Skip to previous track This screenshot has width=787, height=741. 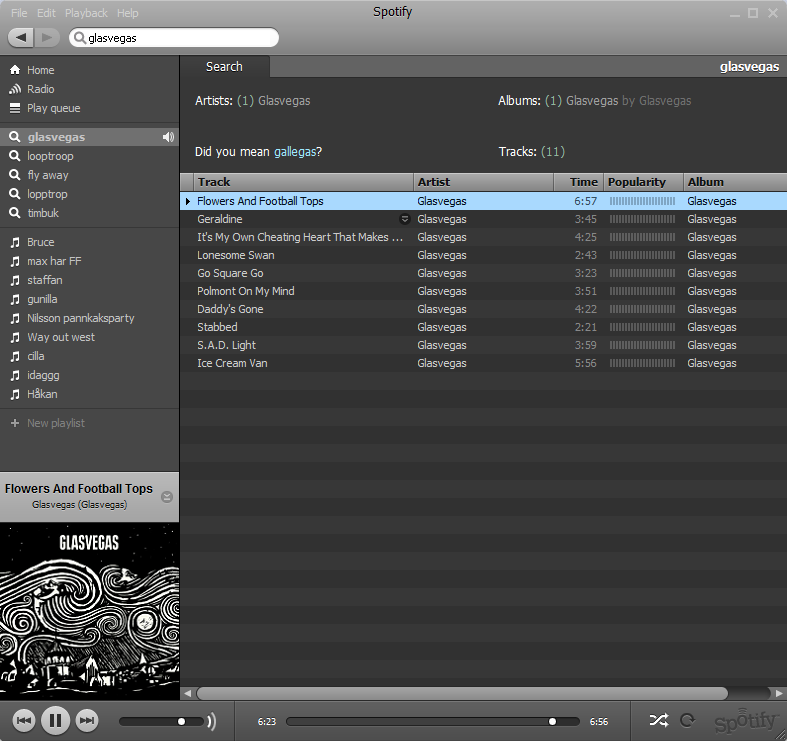point(24,721)
